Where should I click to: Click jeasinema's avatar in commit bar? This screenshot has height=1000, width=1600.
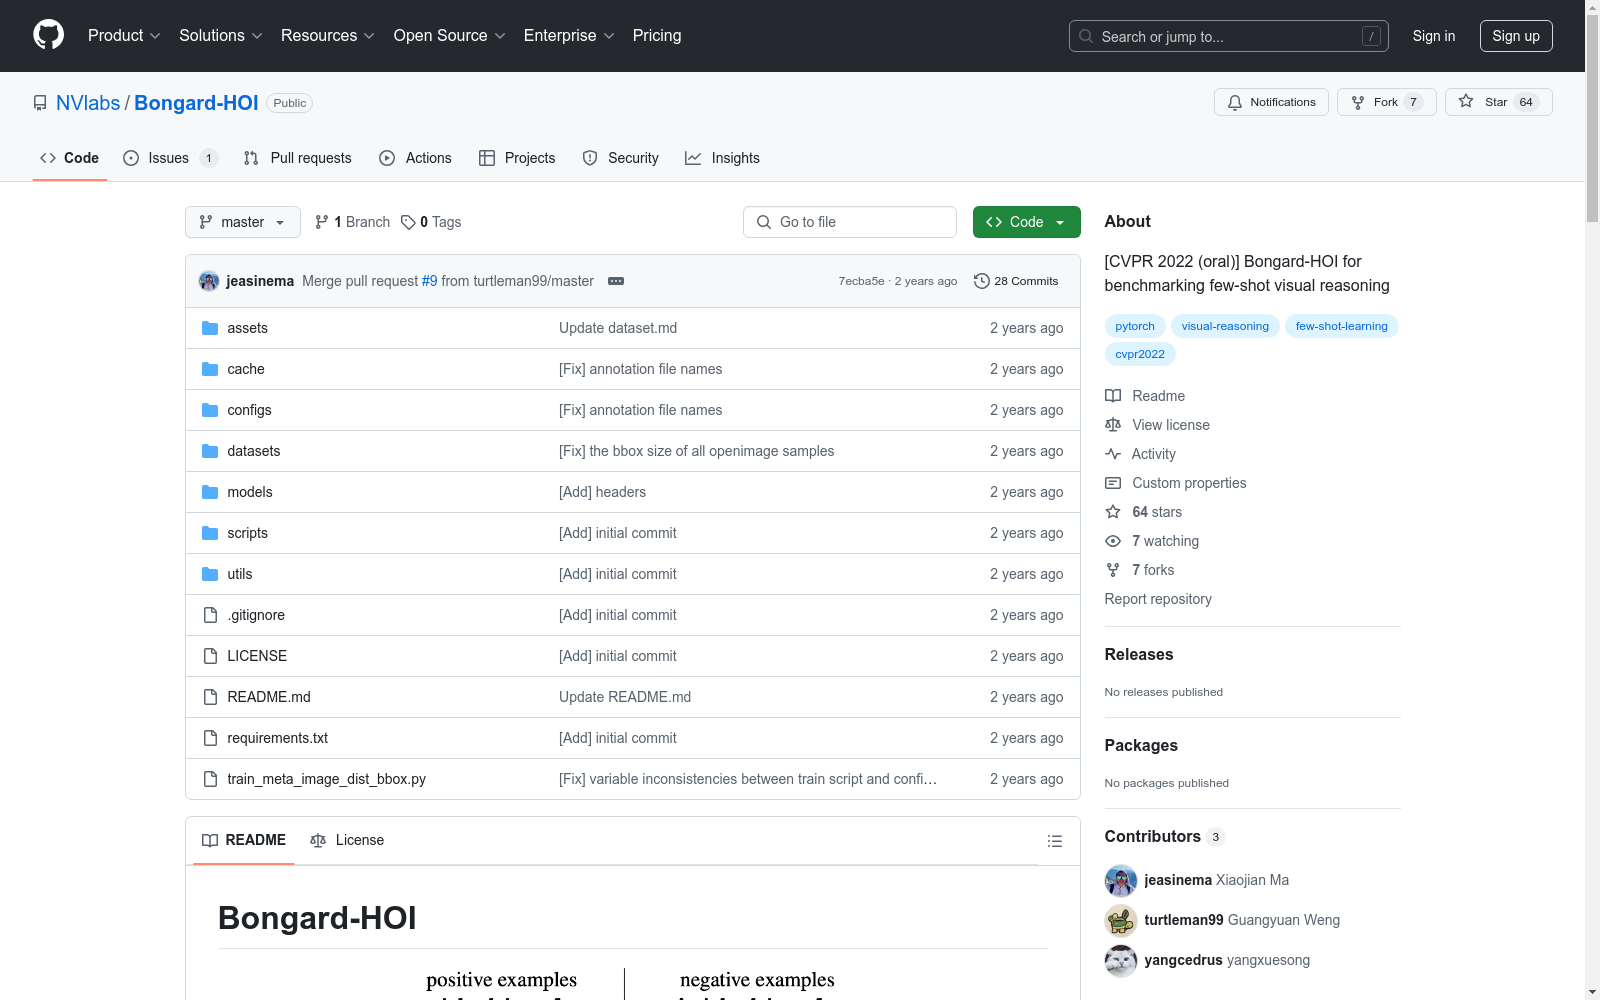pos(209,281)
